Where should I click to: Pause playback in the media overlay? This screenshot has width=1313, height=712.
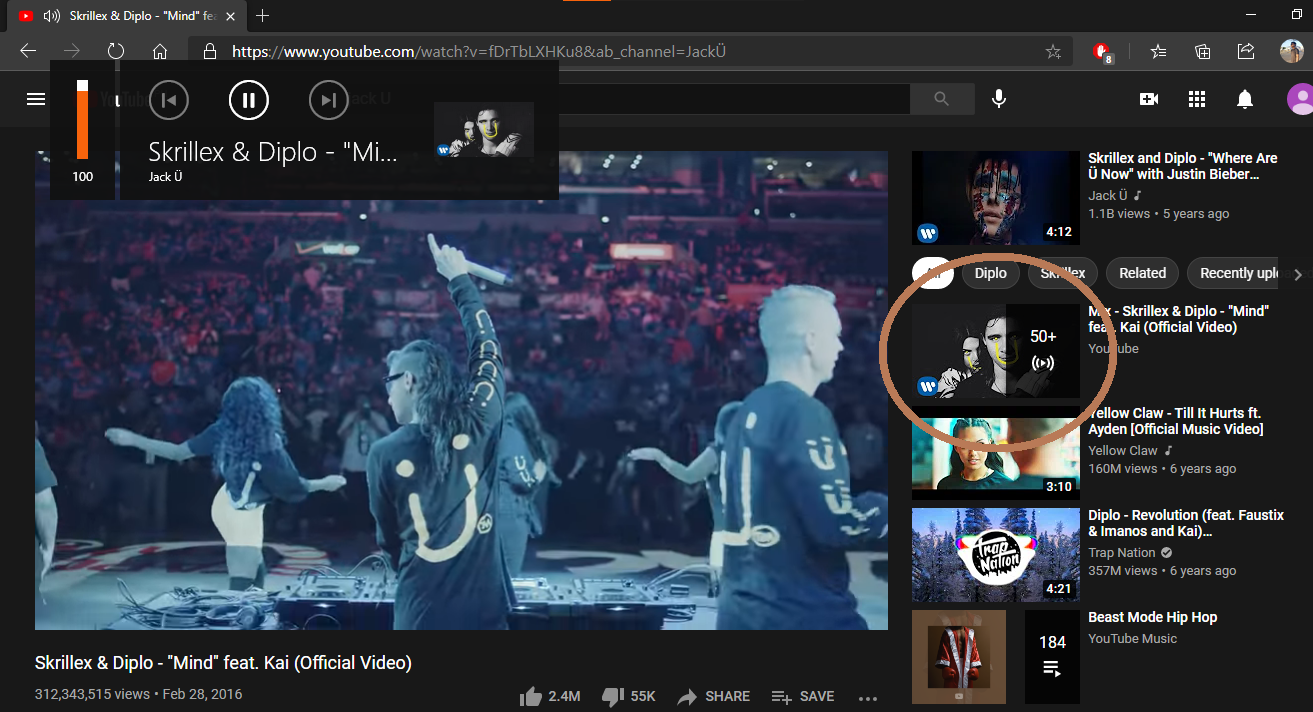pyautogui.click(x=249, y=99)
